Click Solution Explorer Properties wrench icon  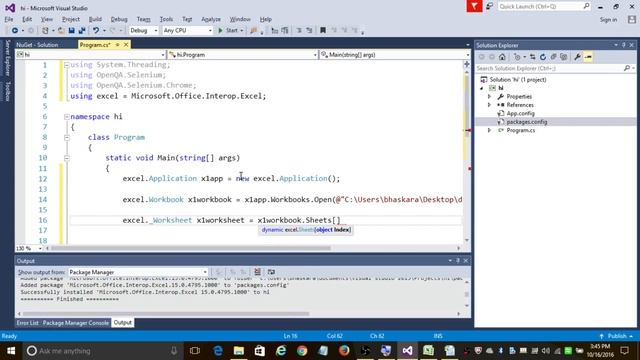click(577, 57)
